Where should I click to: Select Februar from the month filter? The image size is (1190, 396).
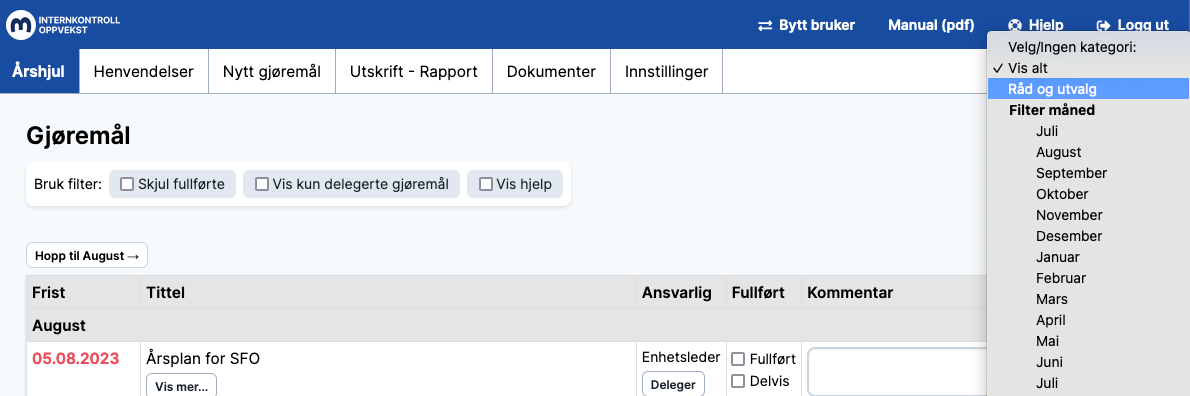click(1060, 278)
